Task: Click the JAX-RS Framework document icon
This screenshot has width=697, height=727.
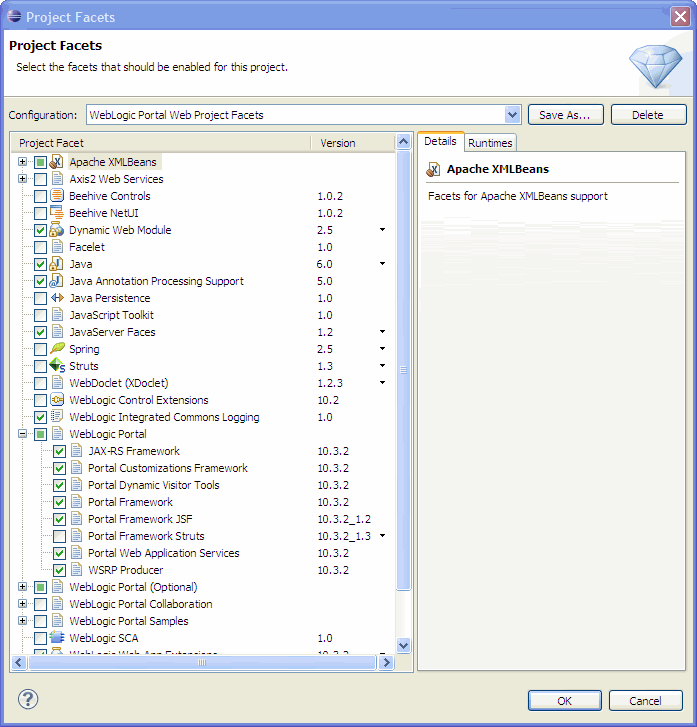Action: point(77,451)
